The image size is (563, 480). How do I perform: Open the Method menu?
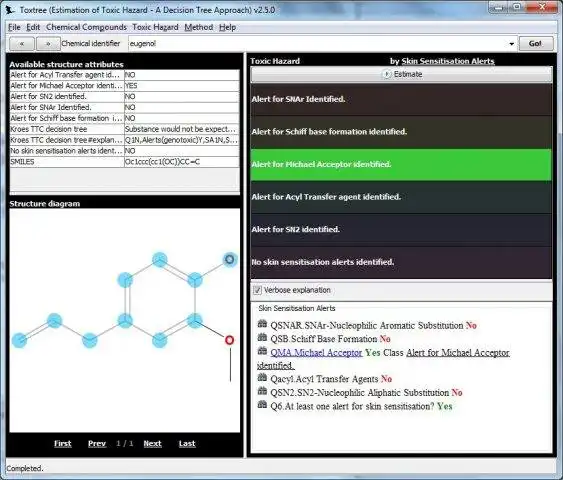tap(199, 27)
